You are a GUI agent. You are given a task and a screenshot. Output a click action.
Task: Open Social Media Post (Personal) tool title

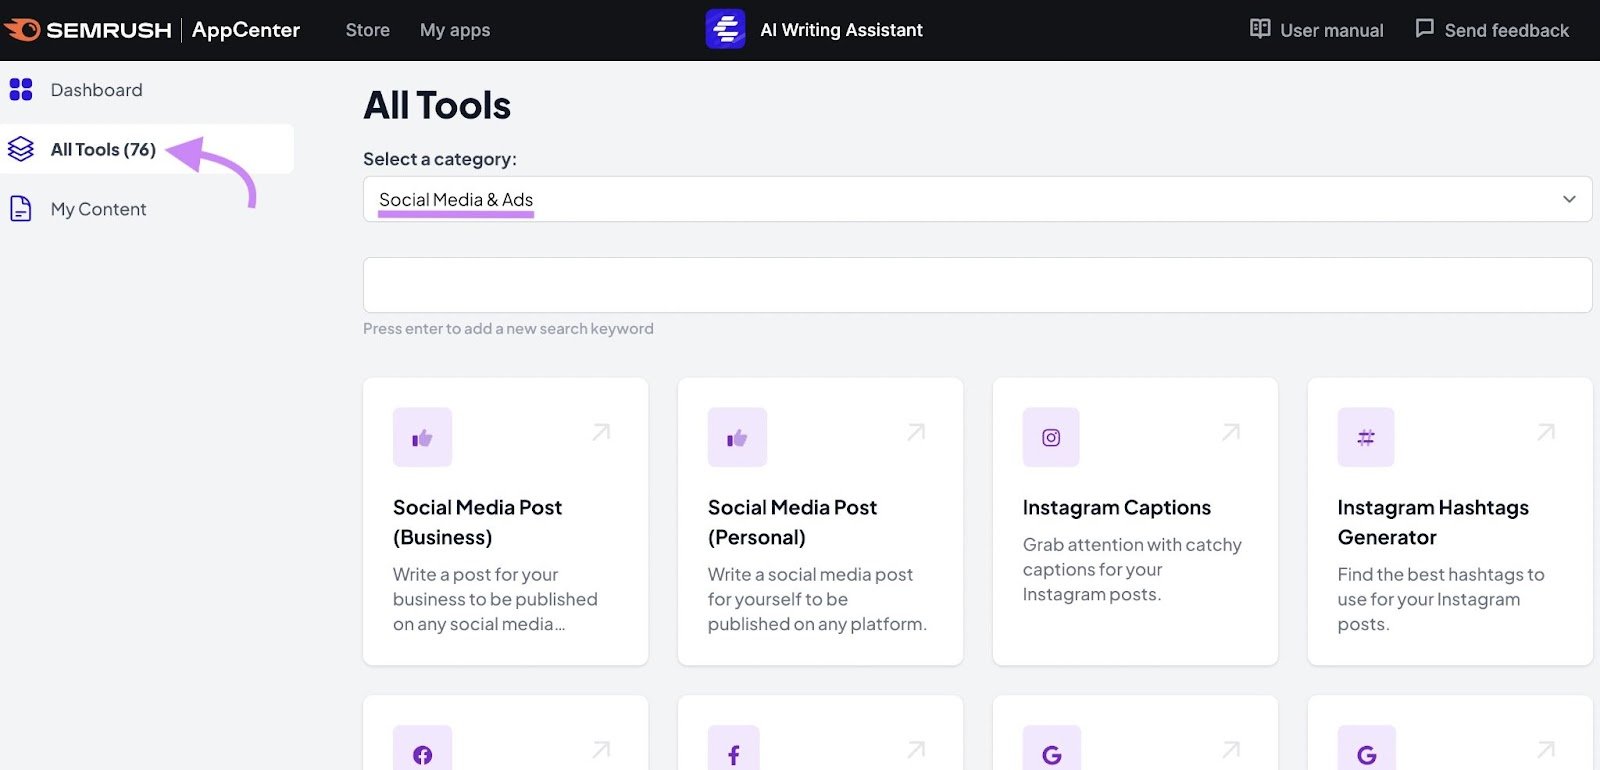(x=792, y=522)
